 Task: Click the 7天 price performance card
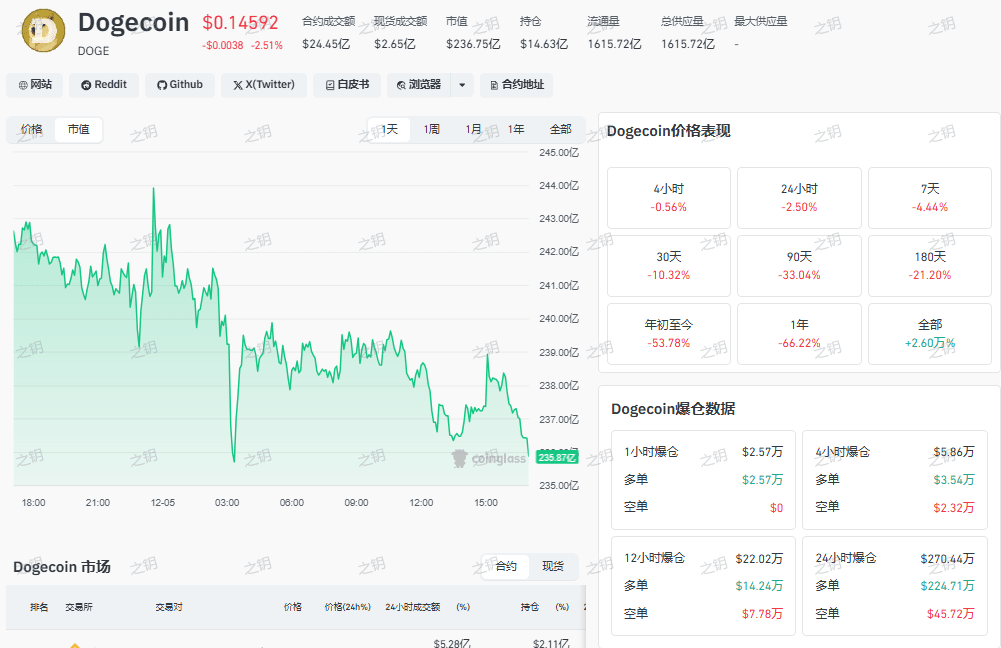pos(930,198)
